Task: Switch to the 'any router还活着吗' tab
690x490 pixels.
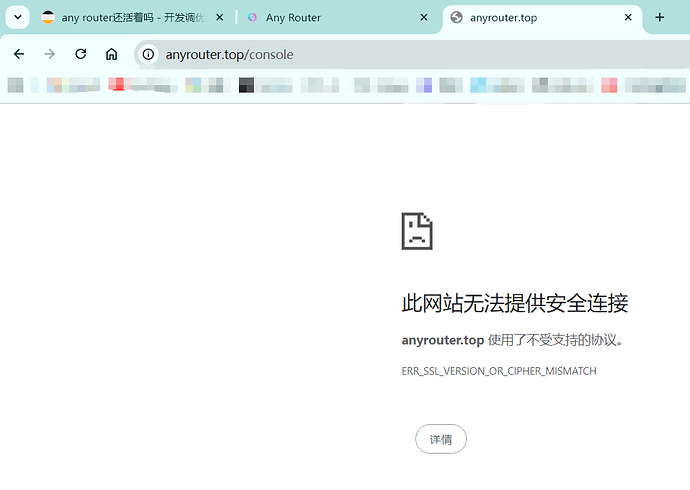Action: 132,18
